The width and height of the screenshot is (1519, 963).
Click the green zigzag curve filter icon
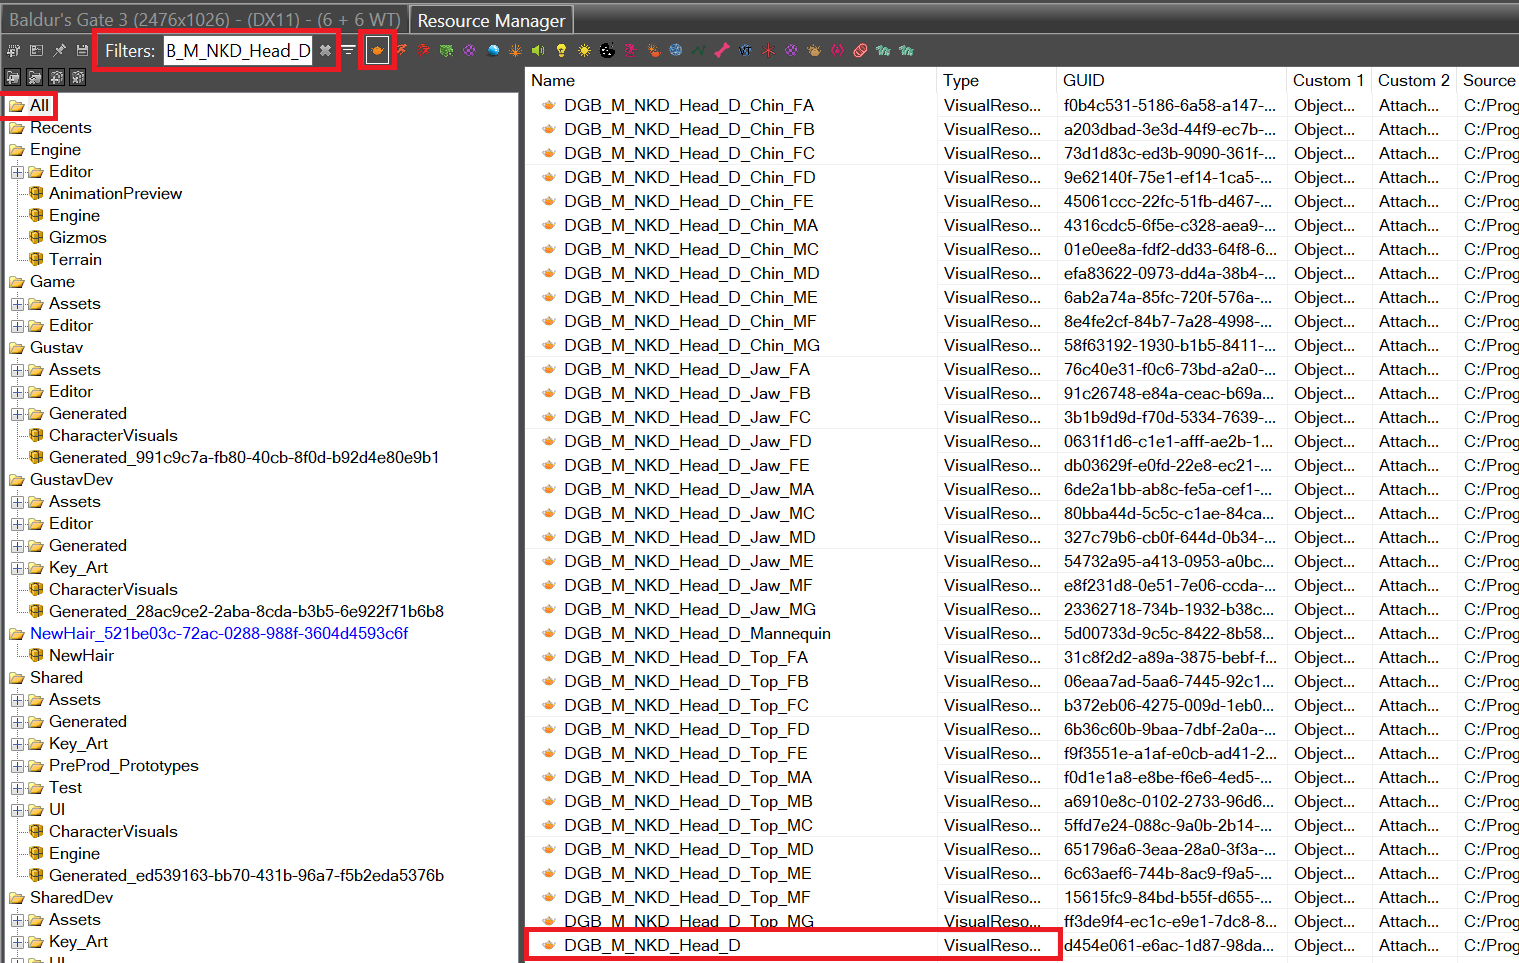[699, 50]
